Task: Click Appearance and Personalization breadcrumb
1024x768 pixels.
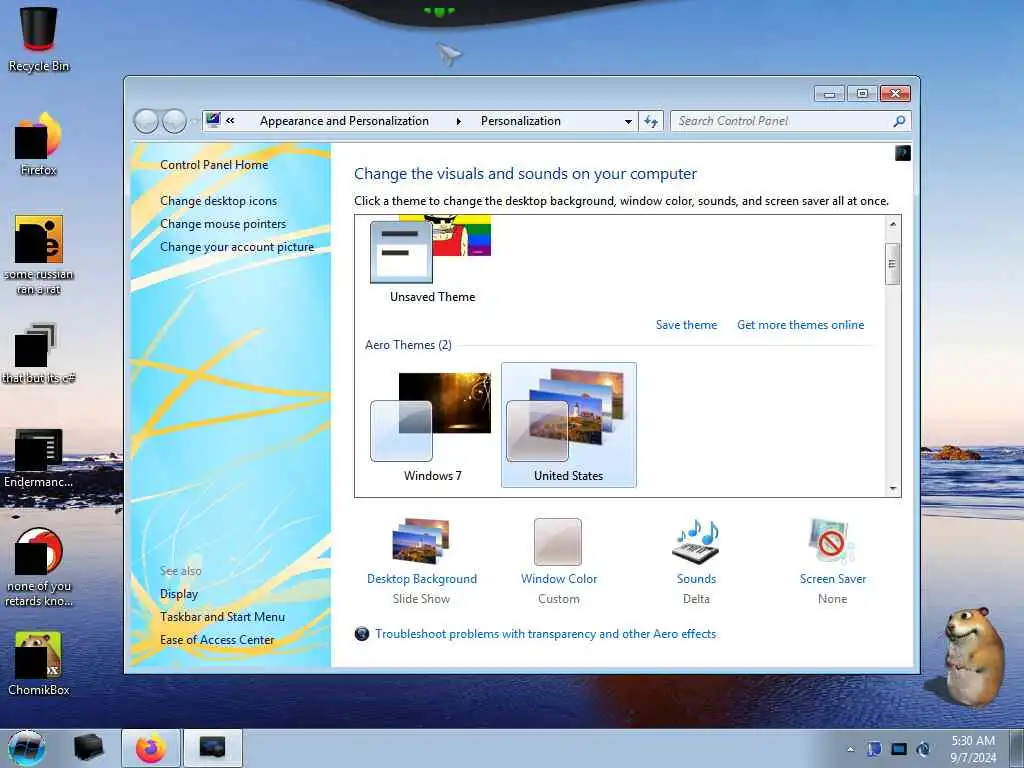Action: [x=344, y=121]
